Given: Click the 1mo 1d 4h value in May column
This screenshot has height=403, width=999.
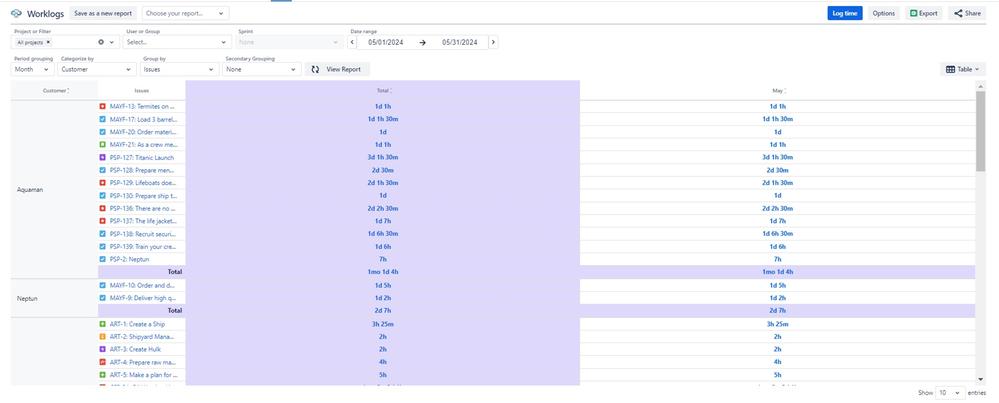Looking at the screenshot, I should pos(777,272).
